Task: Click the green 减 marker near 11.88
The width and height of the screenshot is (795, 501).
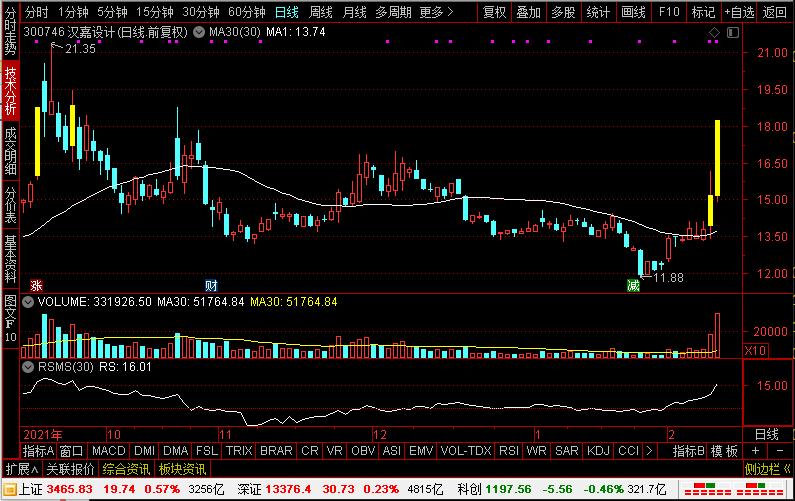Action: (x=633, y=285)
